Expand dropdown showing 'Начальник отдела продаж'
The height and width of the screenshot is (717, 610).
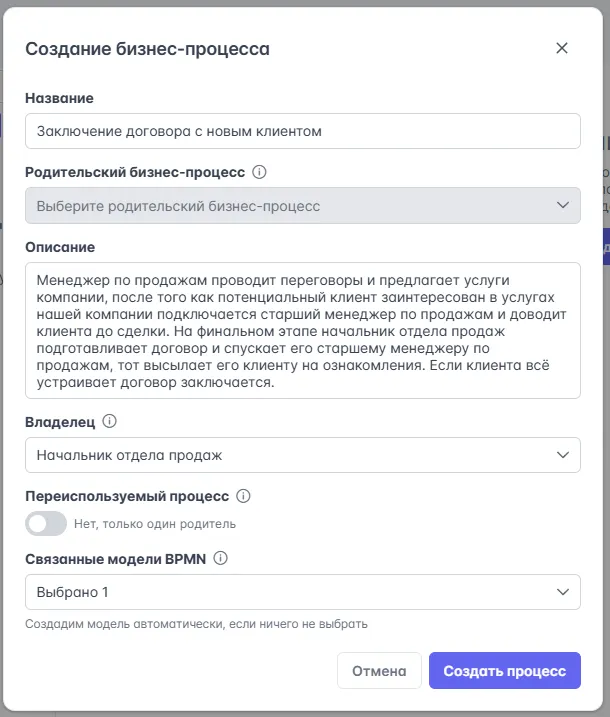(290, 456)
